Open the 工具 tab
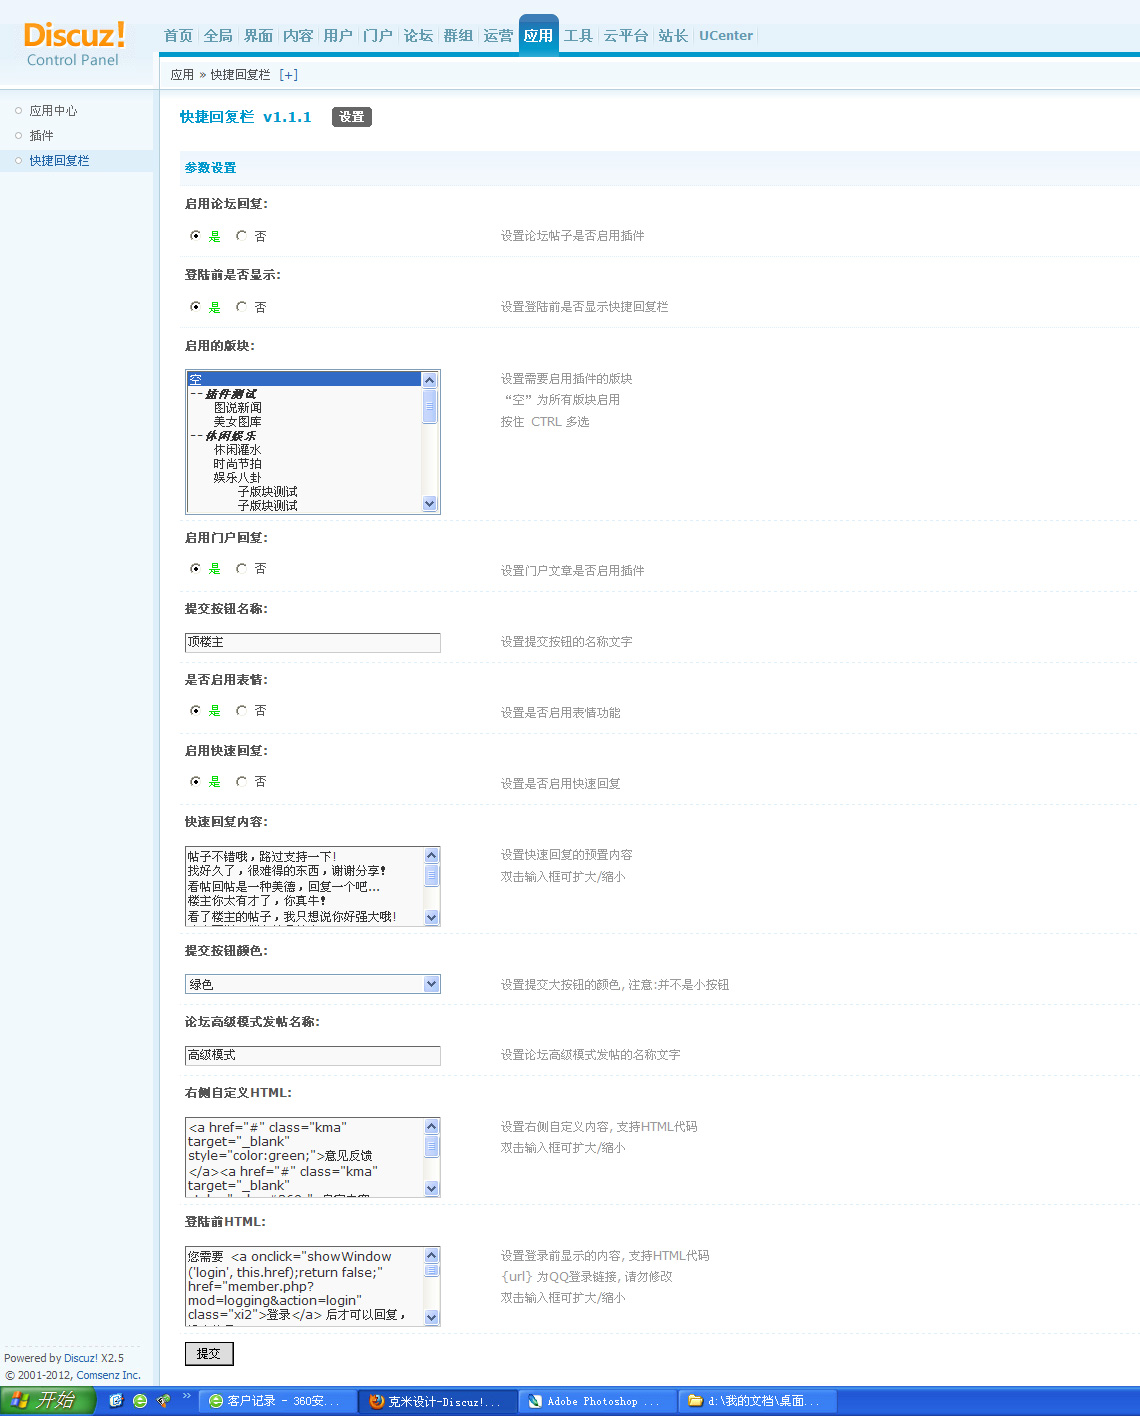1140x1422 pixels. pyautogui.click(x=578, y=36)
